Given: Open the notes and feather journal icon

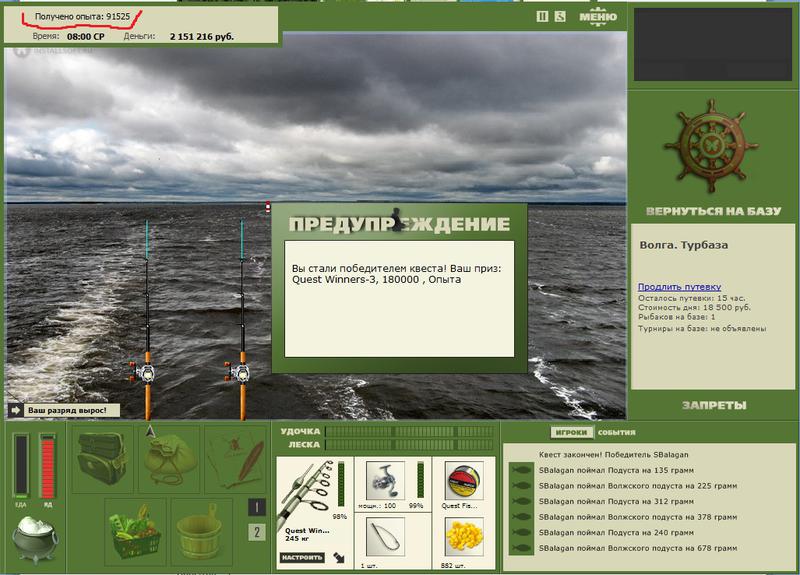Looking at the screenshot, I should (x=235, y=459).
